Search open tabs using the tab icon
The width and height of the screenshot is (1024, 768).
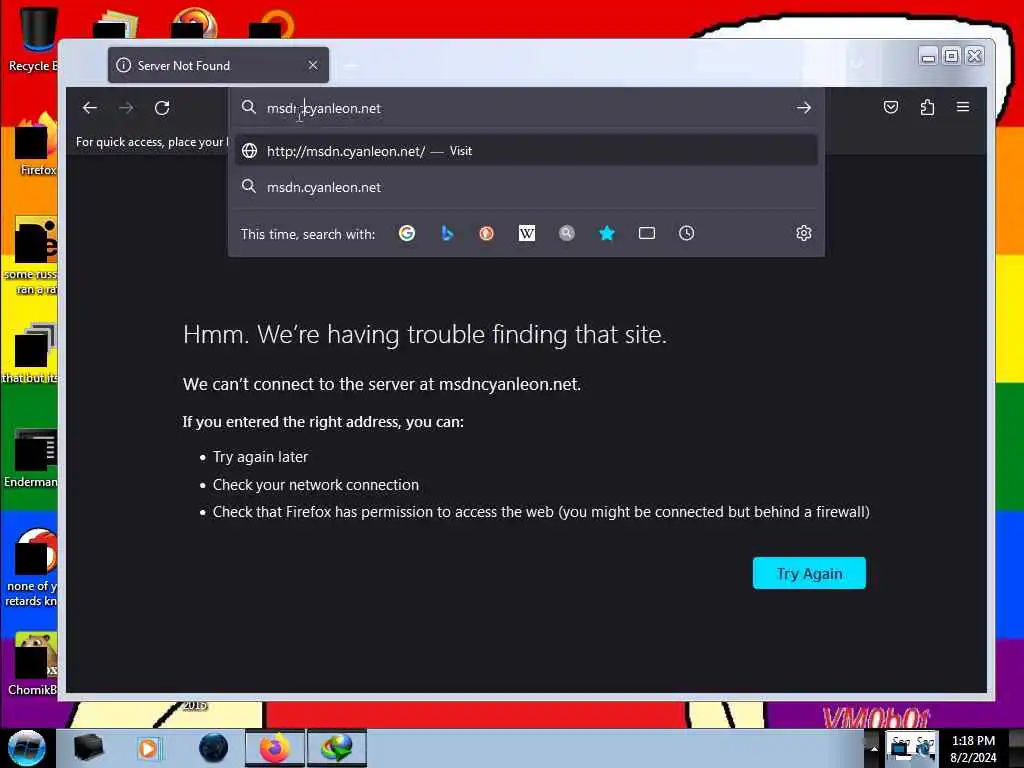[647, 233]
